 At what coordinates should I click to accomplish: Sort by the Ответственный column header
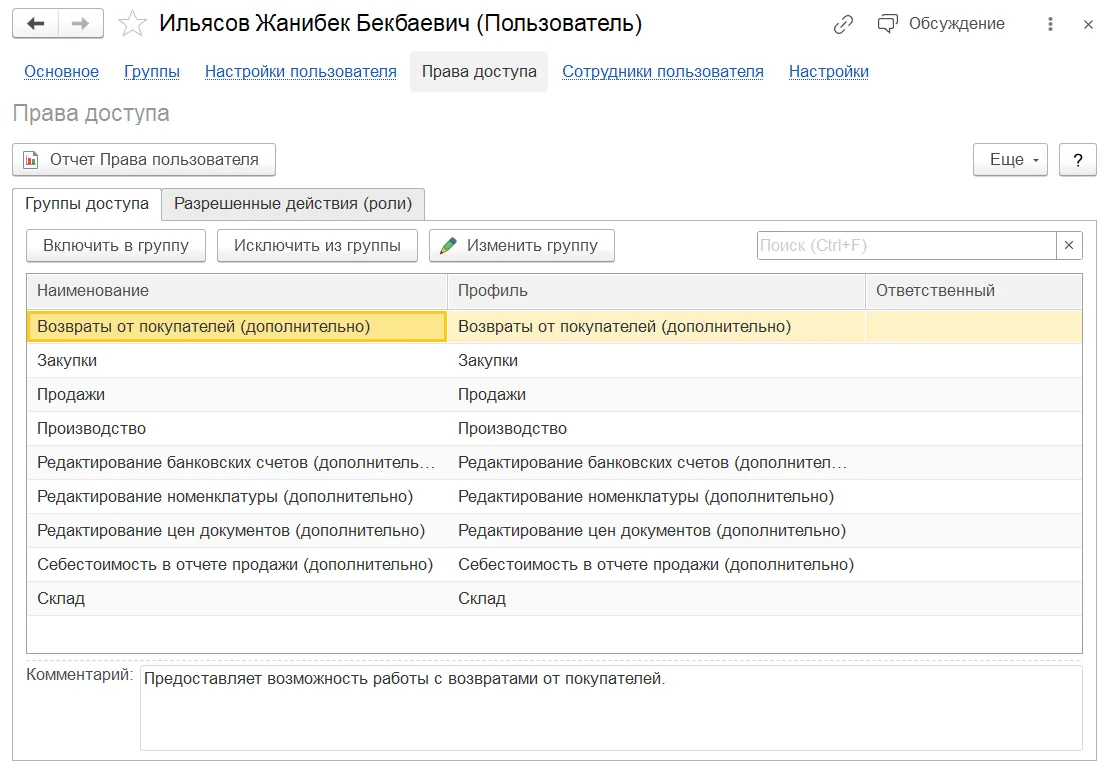[974, 291]
